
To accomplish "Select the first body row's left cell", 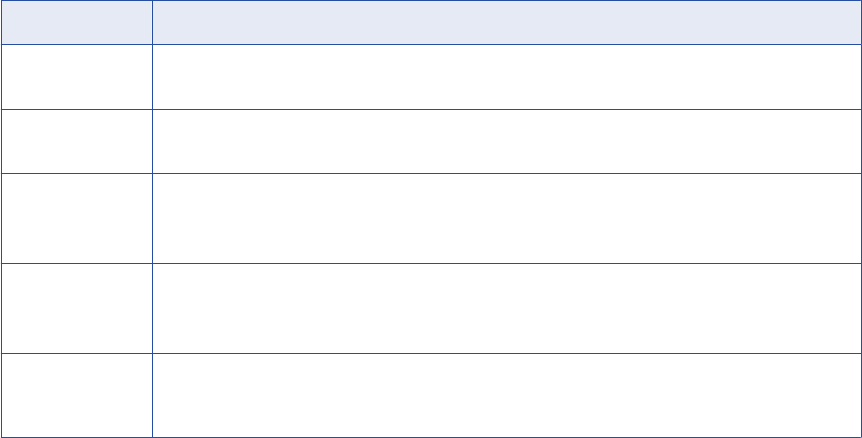I will pos(76,76).
